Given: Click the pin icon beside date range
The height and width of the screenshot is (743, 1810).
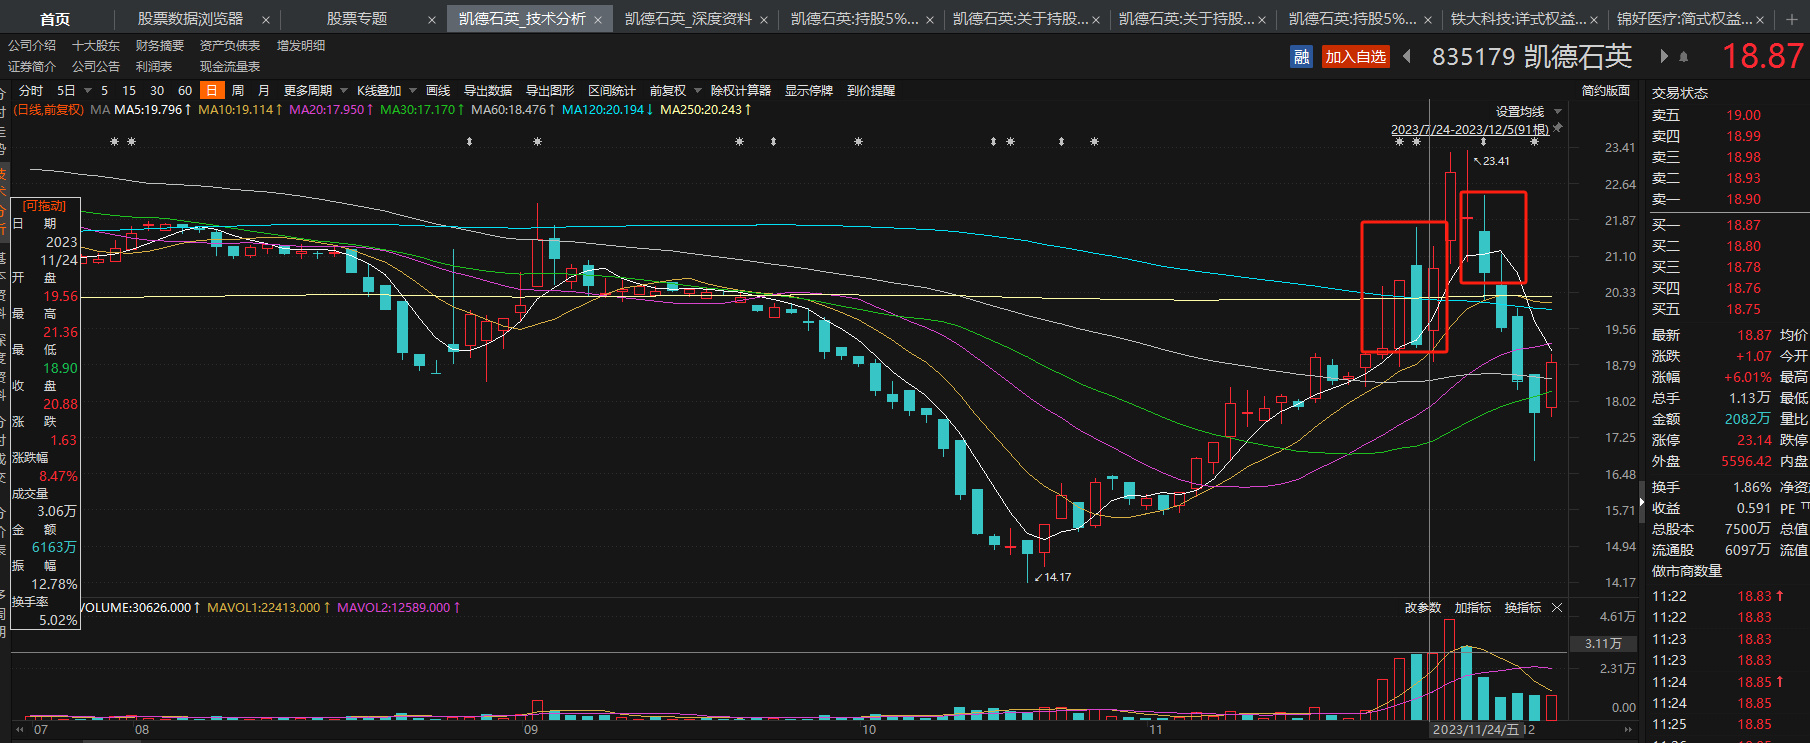Looking at the screenshot, I should tap(1558, 128).
